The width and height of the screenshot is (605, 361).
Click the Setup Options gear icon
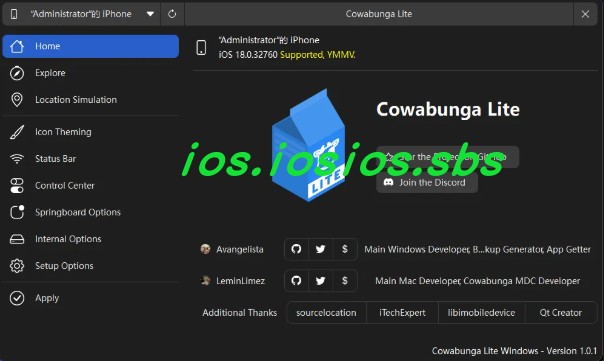tap(17, 266)
